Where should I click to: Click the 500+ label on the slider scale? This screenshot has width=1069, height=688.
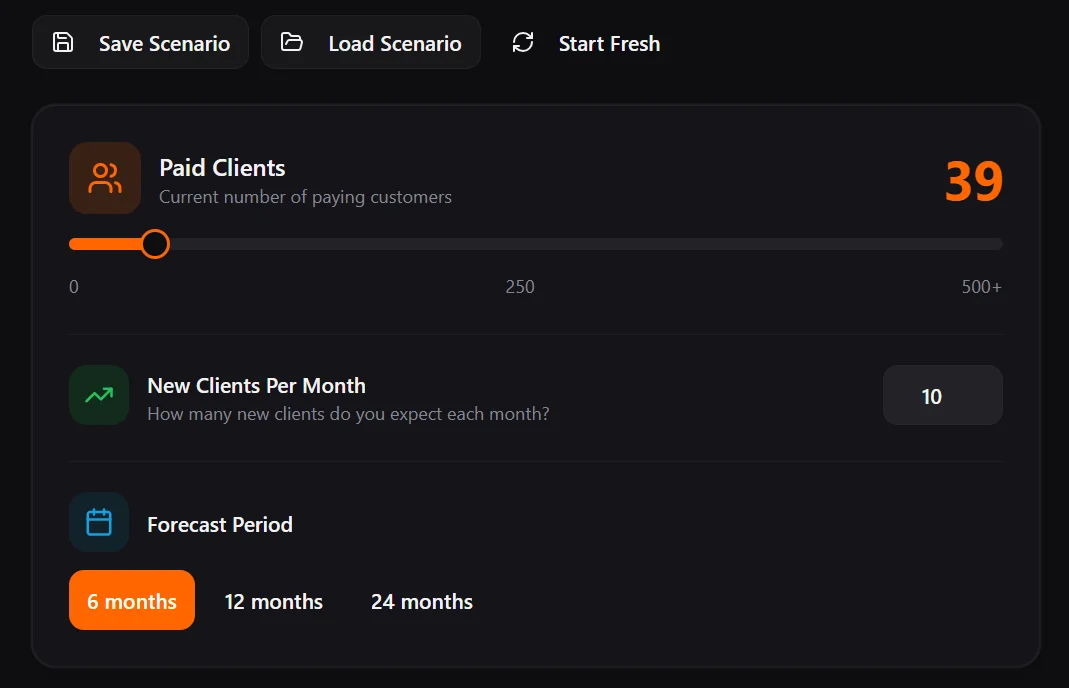981,286
